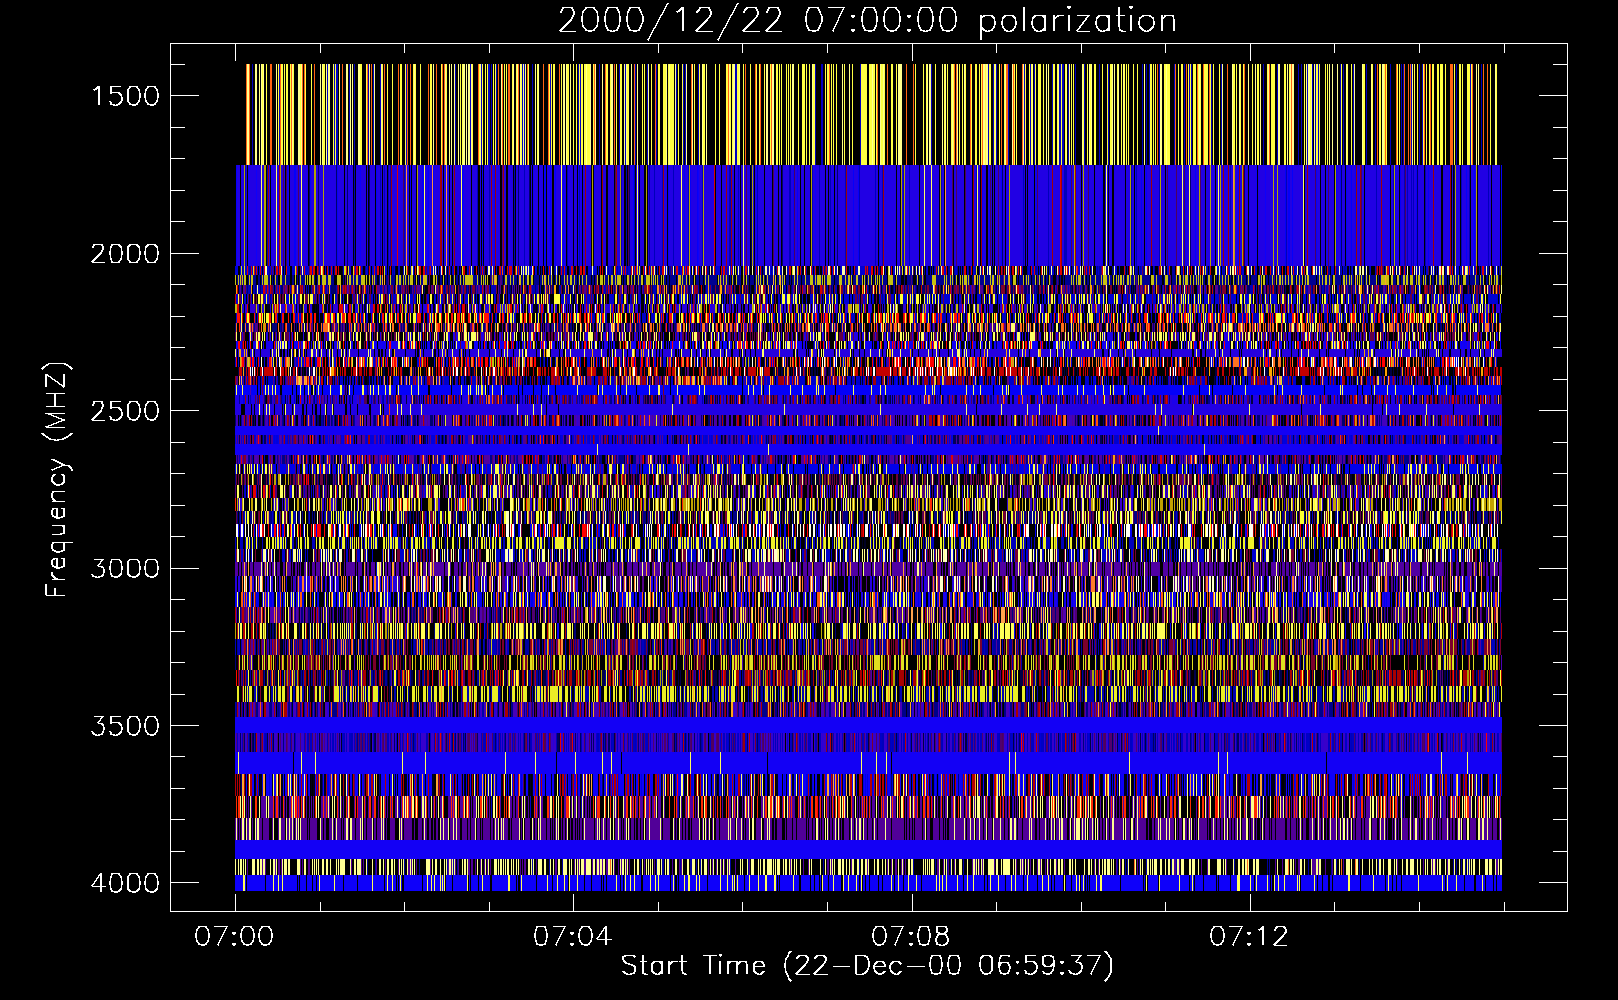Click the 'Frequency (MHZ)' axis label
The height and width of the screenshot is (1000, 1618).
(x=57, y=480)
